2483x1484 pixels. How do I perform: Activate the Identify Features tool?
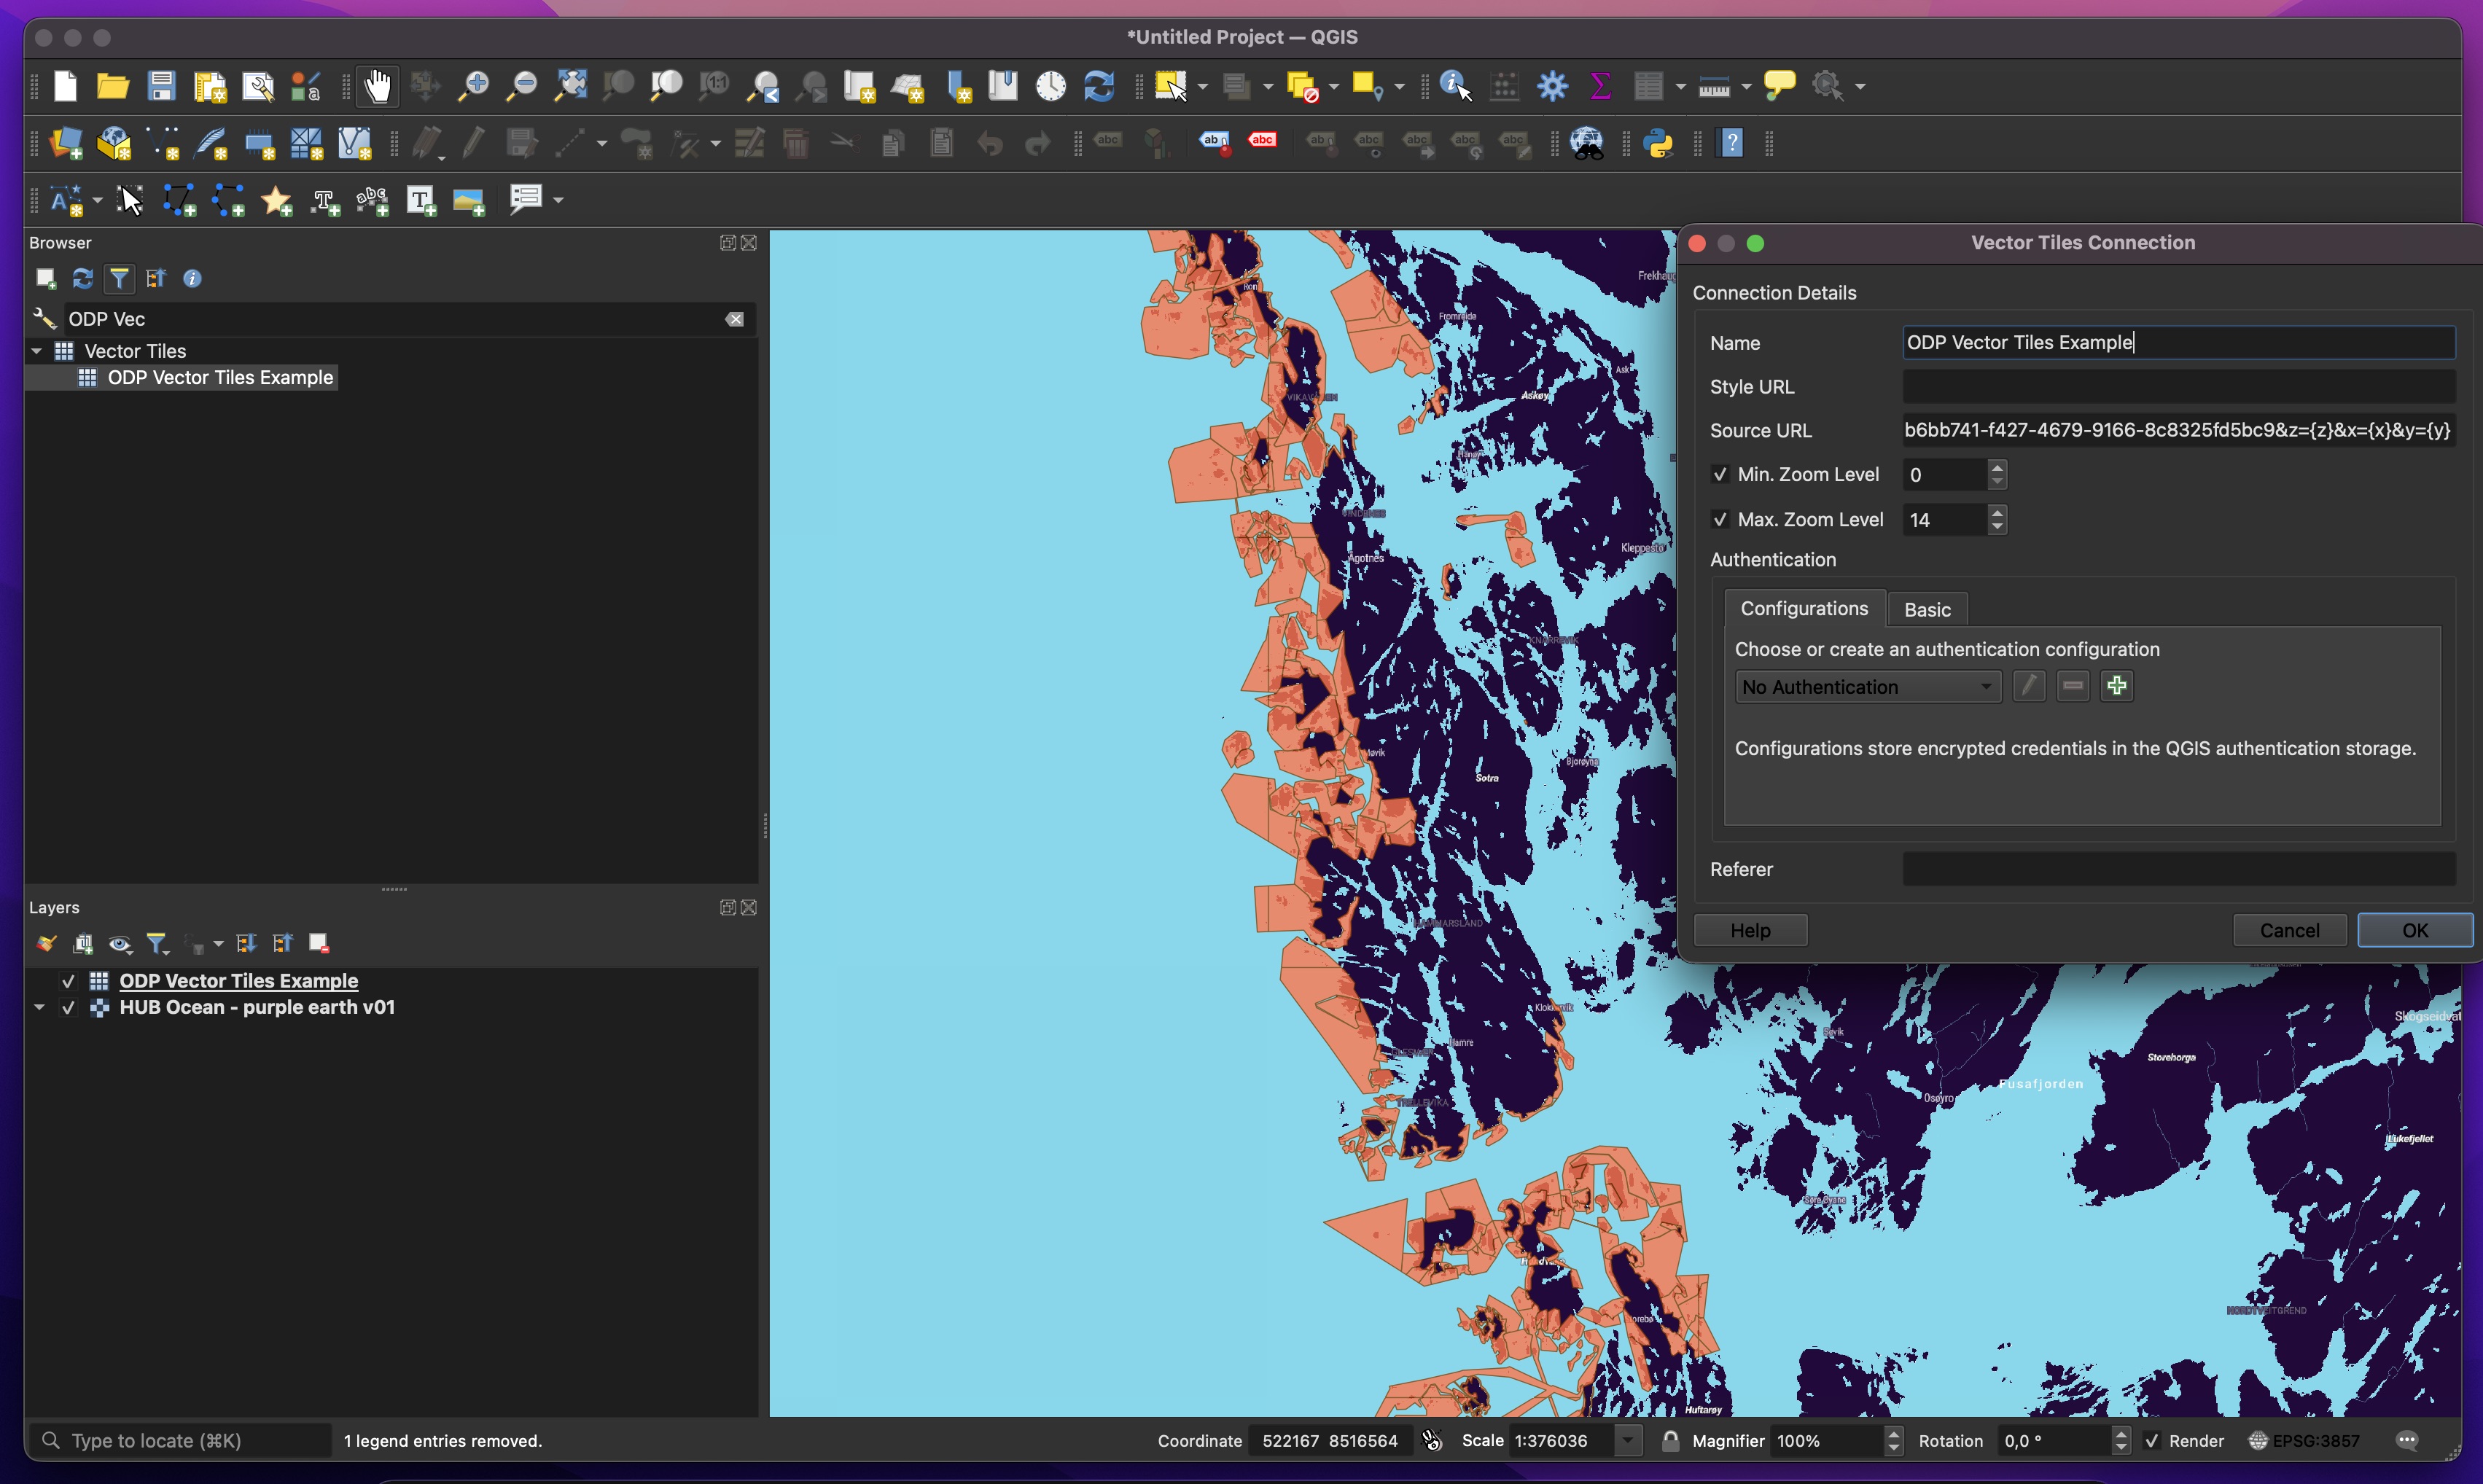click(1452, 86)
